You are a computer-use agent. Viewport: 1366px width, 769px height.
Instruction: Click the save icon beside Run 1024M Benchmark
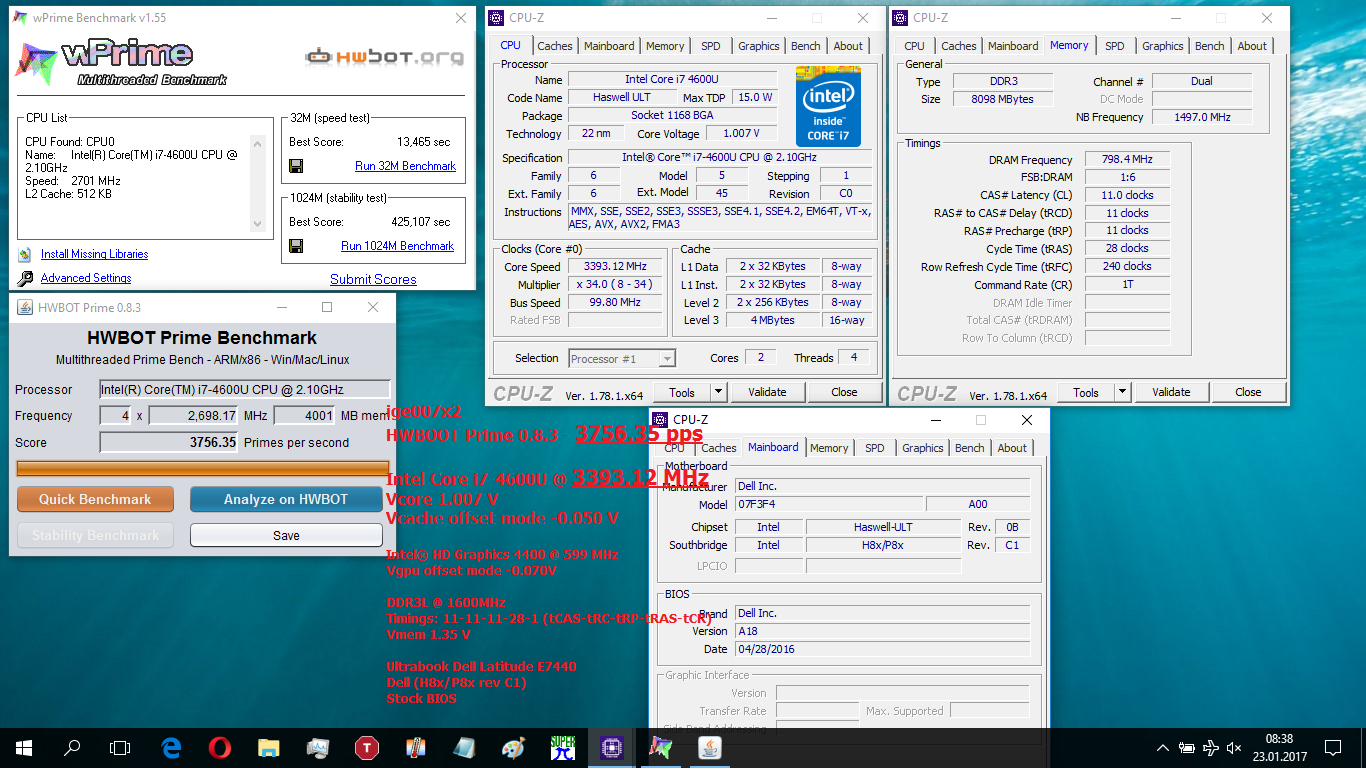pyautogui.click(x=296, y=246)
